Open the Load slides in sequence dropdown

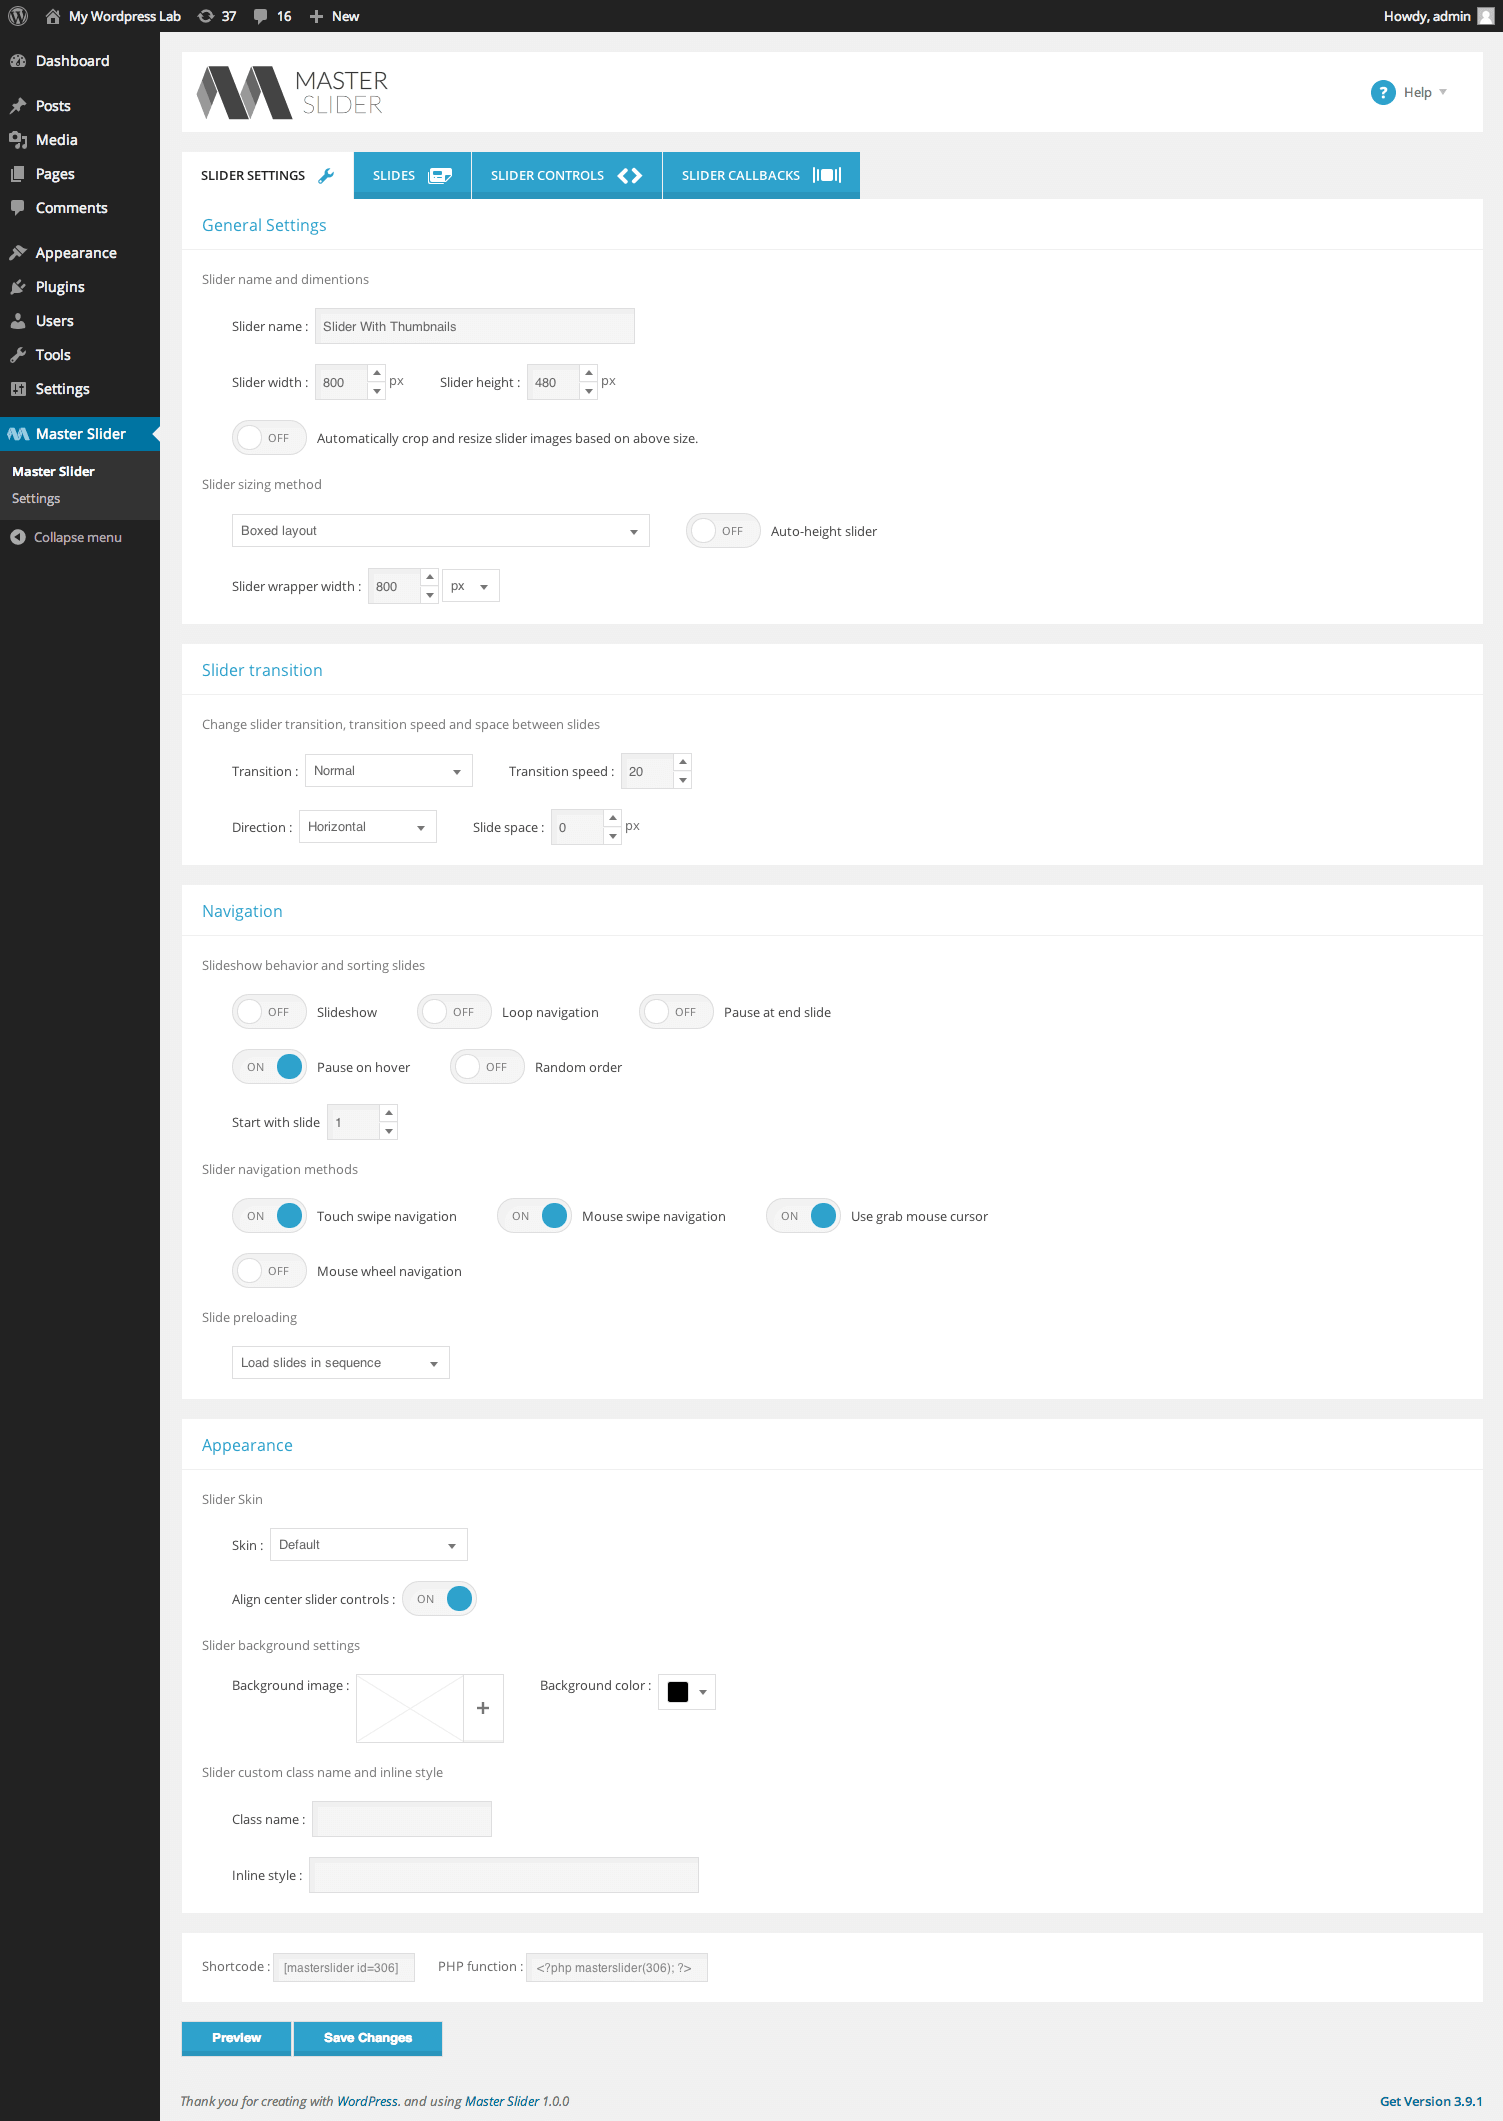340,1363
